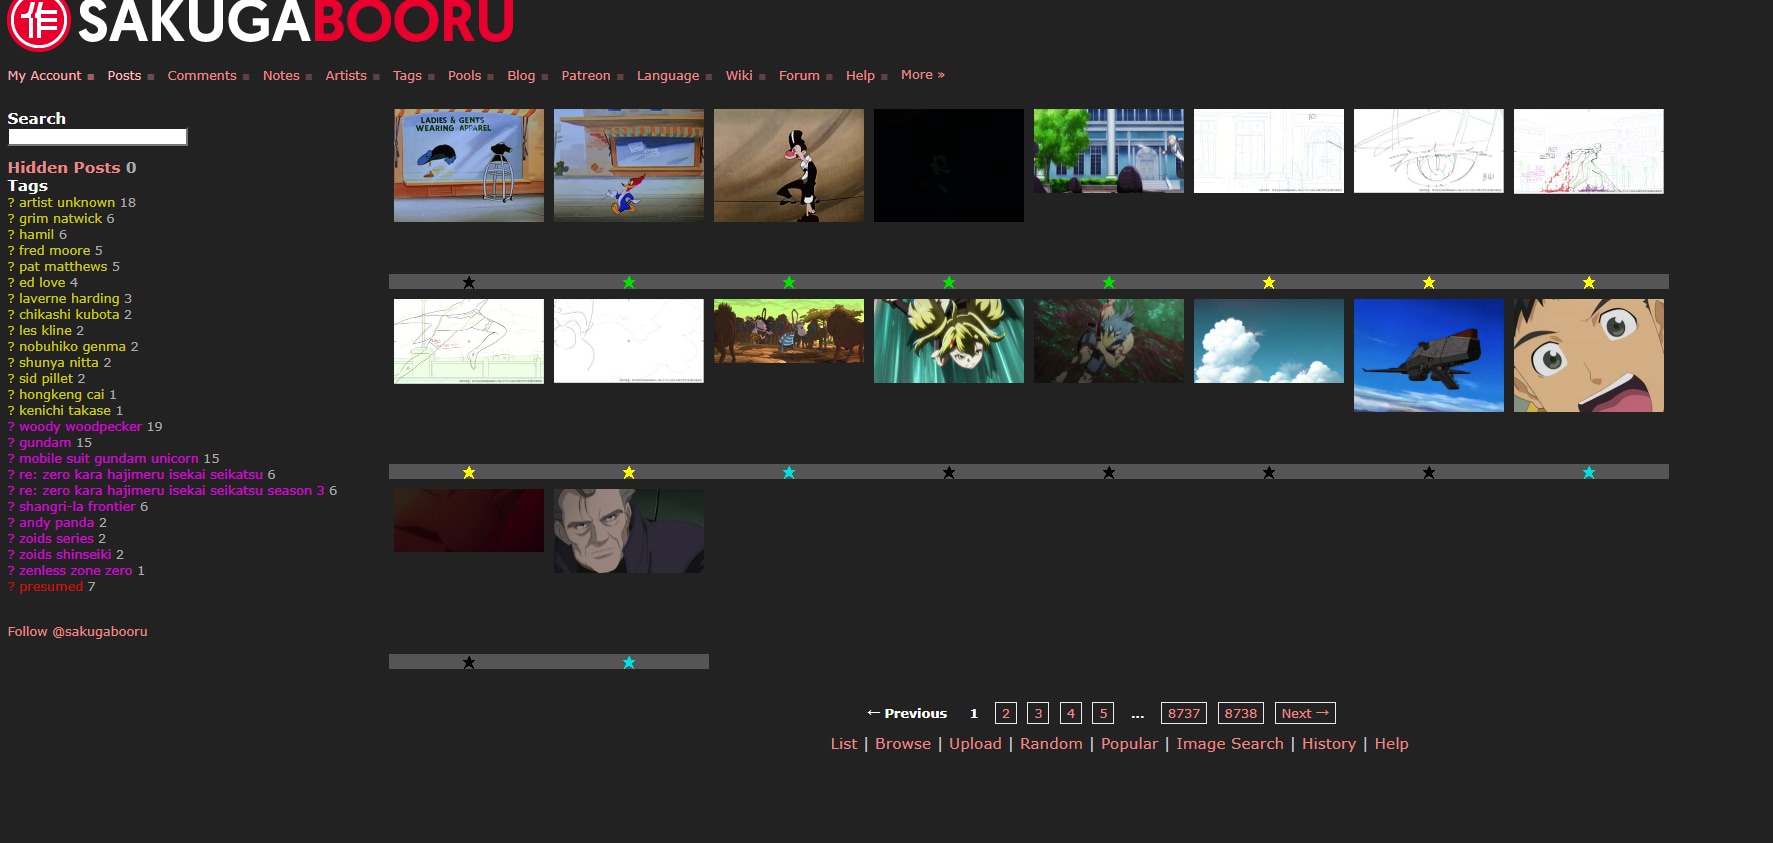Click black star under cloudy sky thumbnail
This screenshot has width=1773, height=843.
click(x=1269, y=473)
